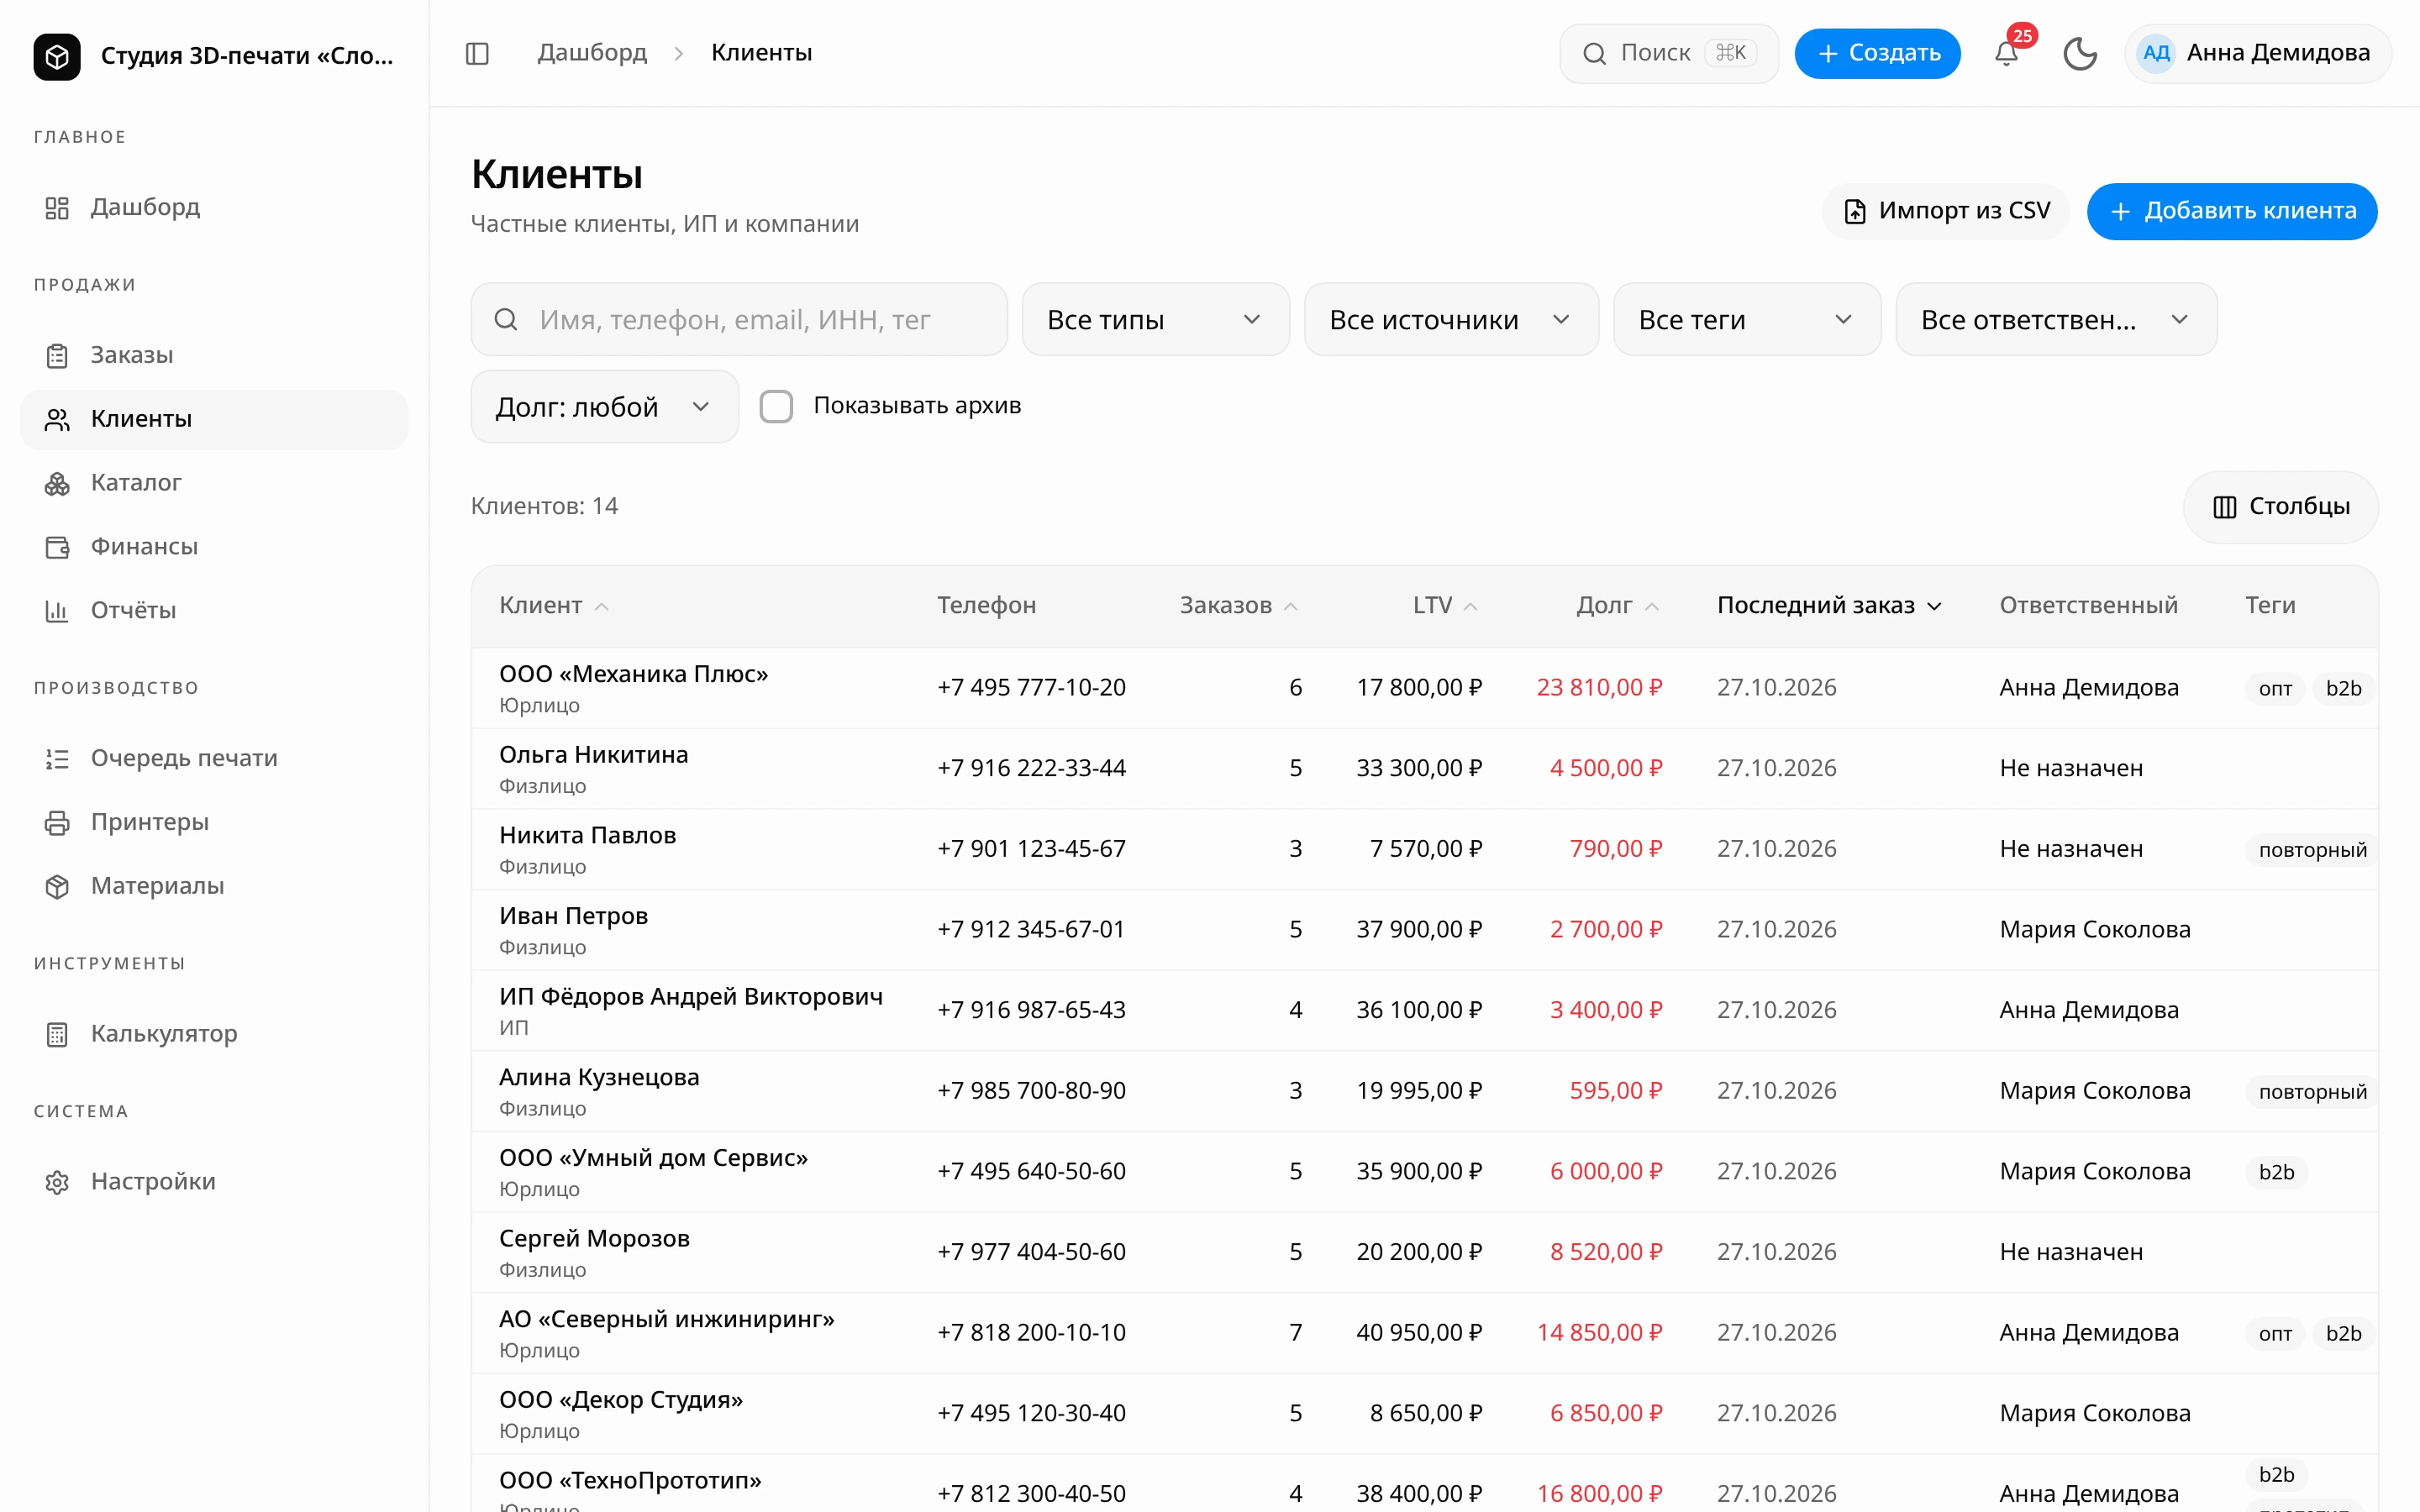Focus the client search field Имя, телефон
The width and height of the screenshot is (2420, 1512).
pos(739,319)
